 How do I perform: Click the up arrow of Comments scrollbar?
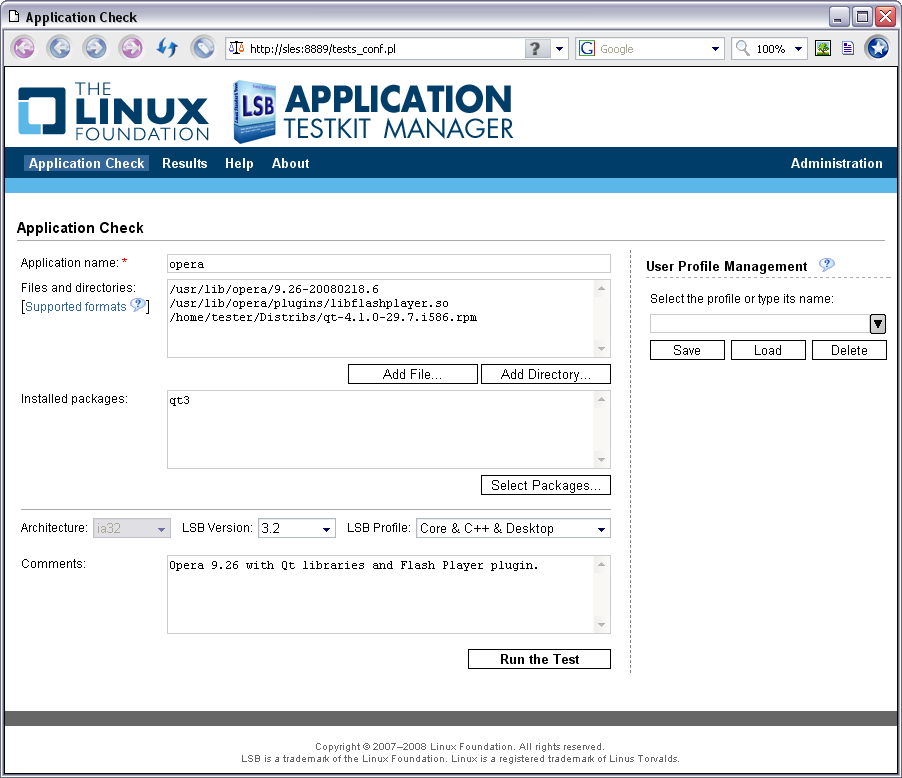[x=601, y=564]
